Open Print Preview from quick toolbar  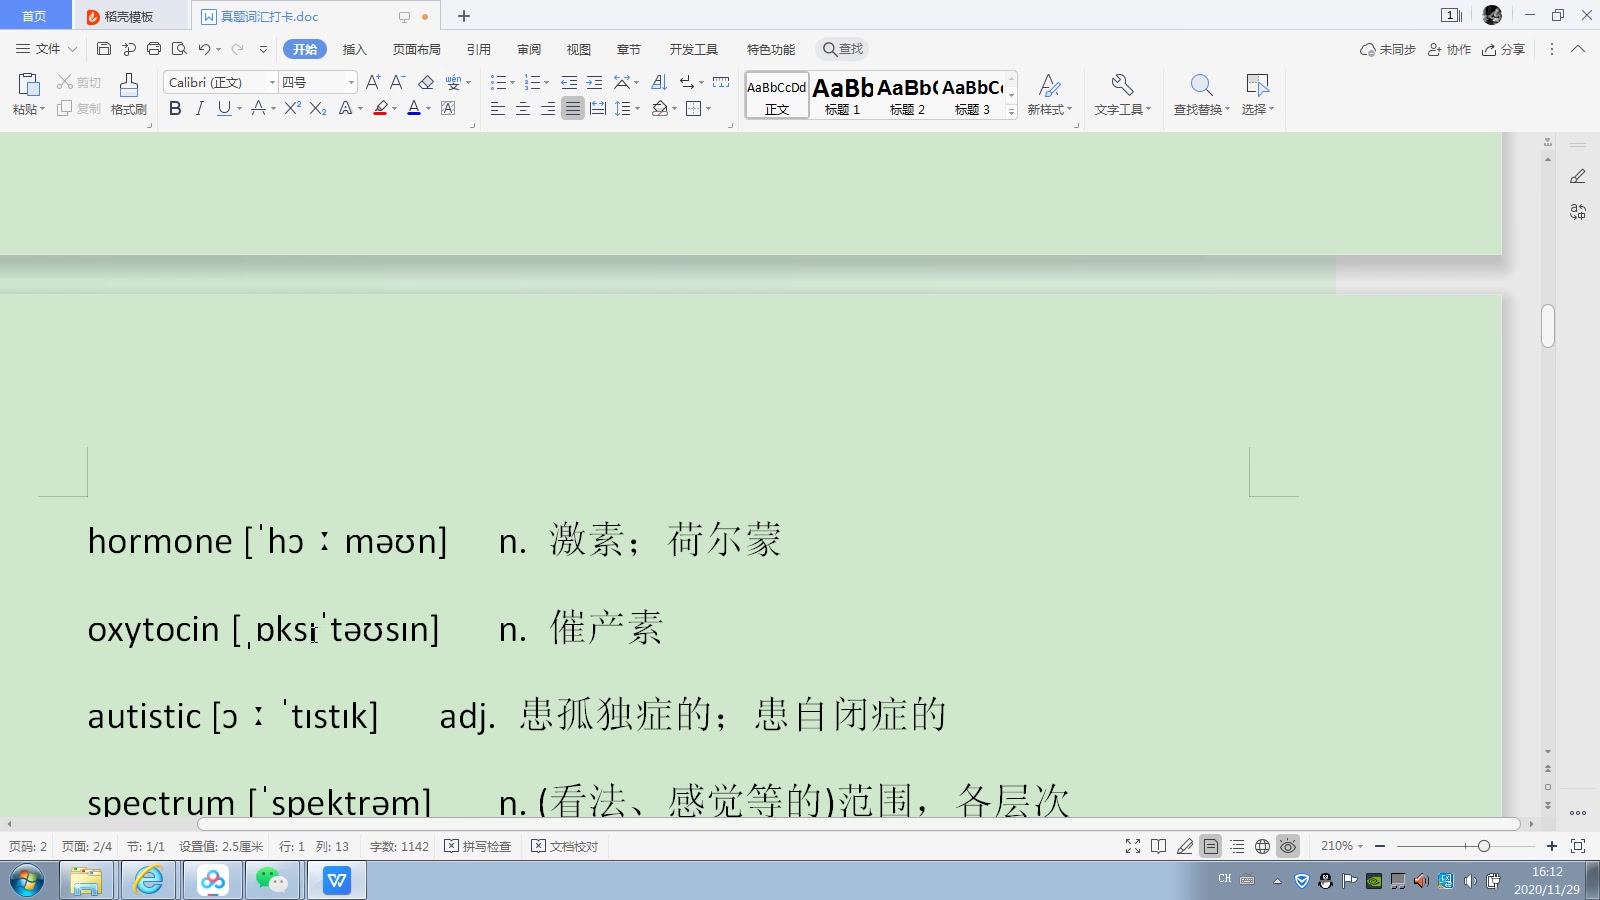coord(179,49)
